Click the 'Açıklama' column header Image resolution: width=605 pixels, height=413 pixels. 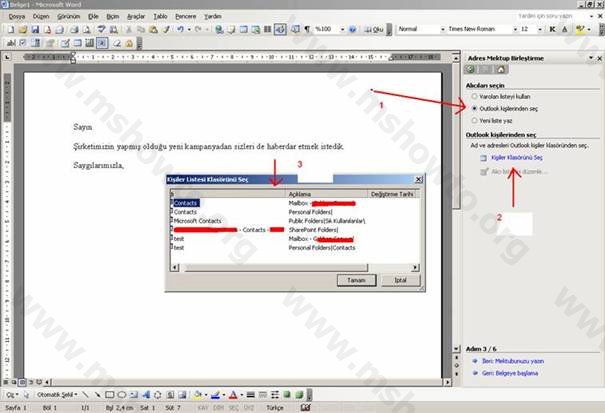pyautogui.click(x=326, y=194)
